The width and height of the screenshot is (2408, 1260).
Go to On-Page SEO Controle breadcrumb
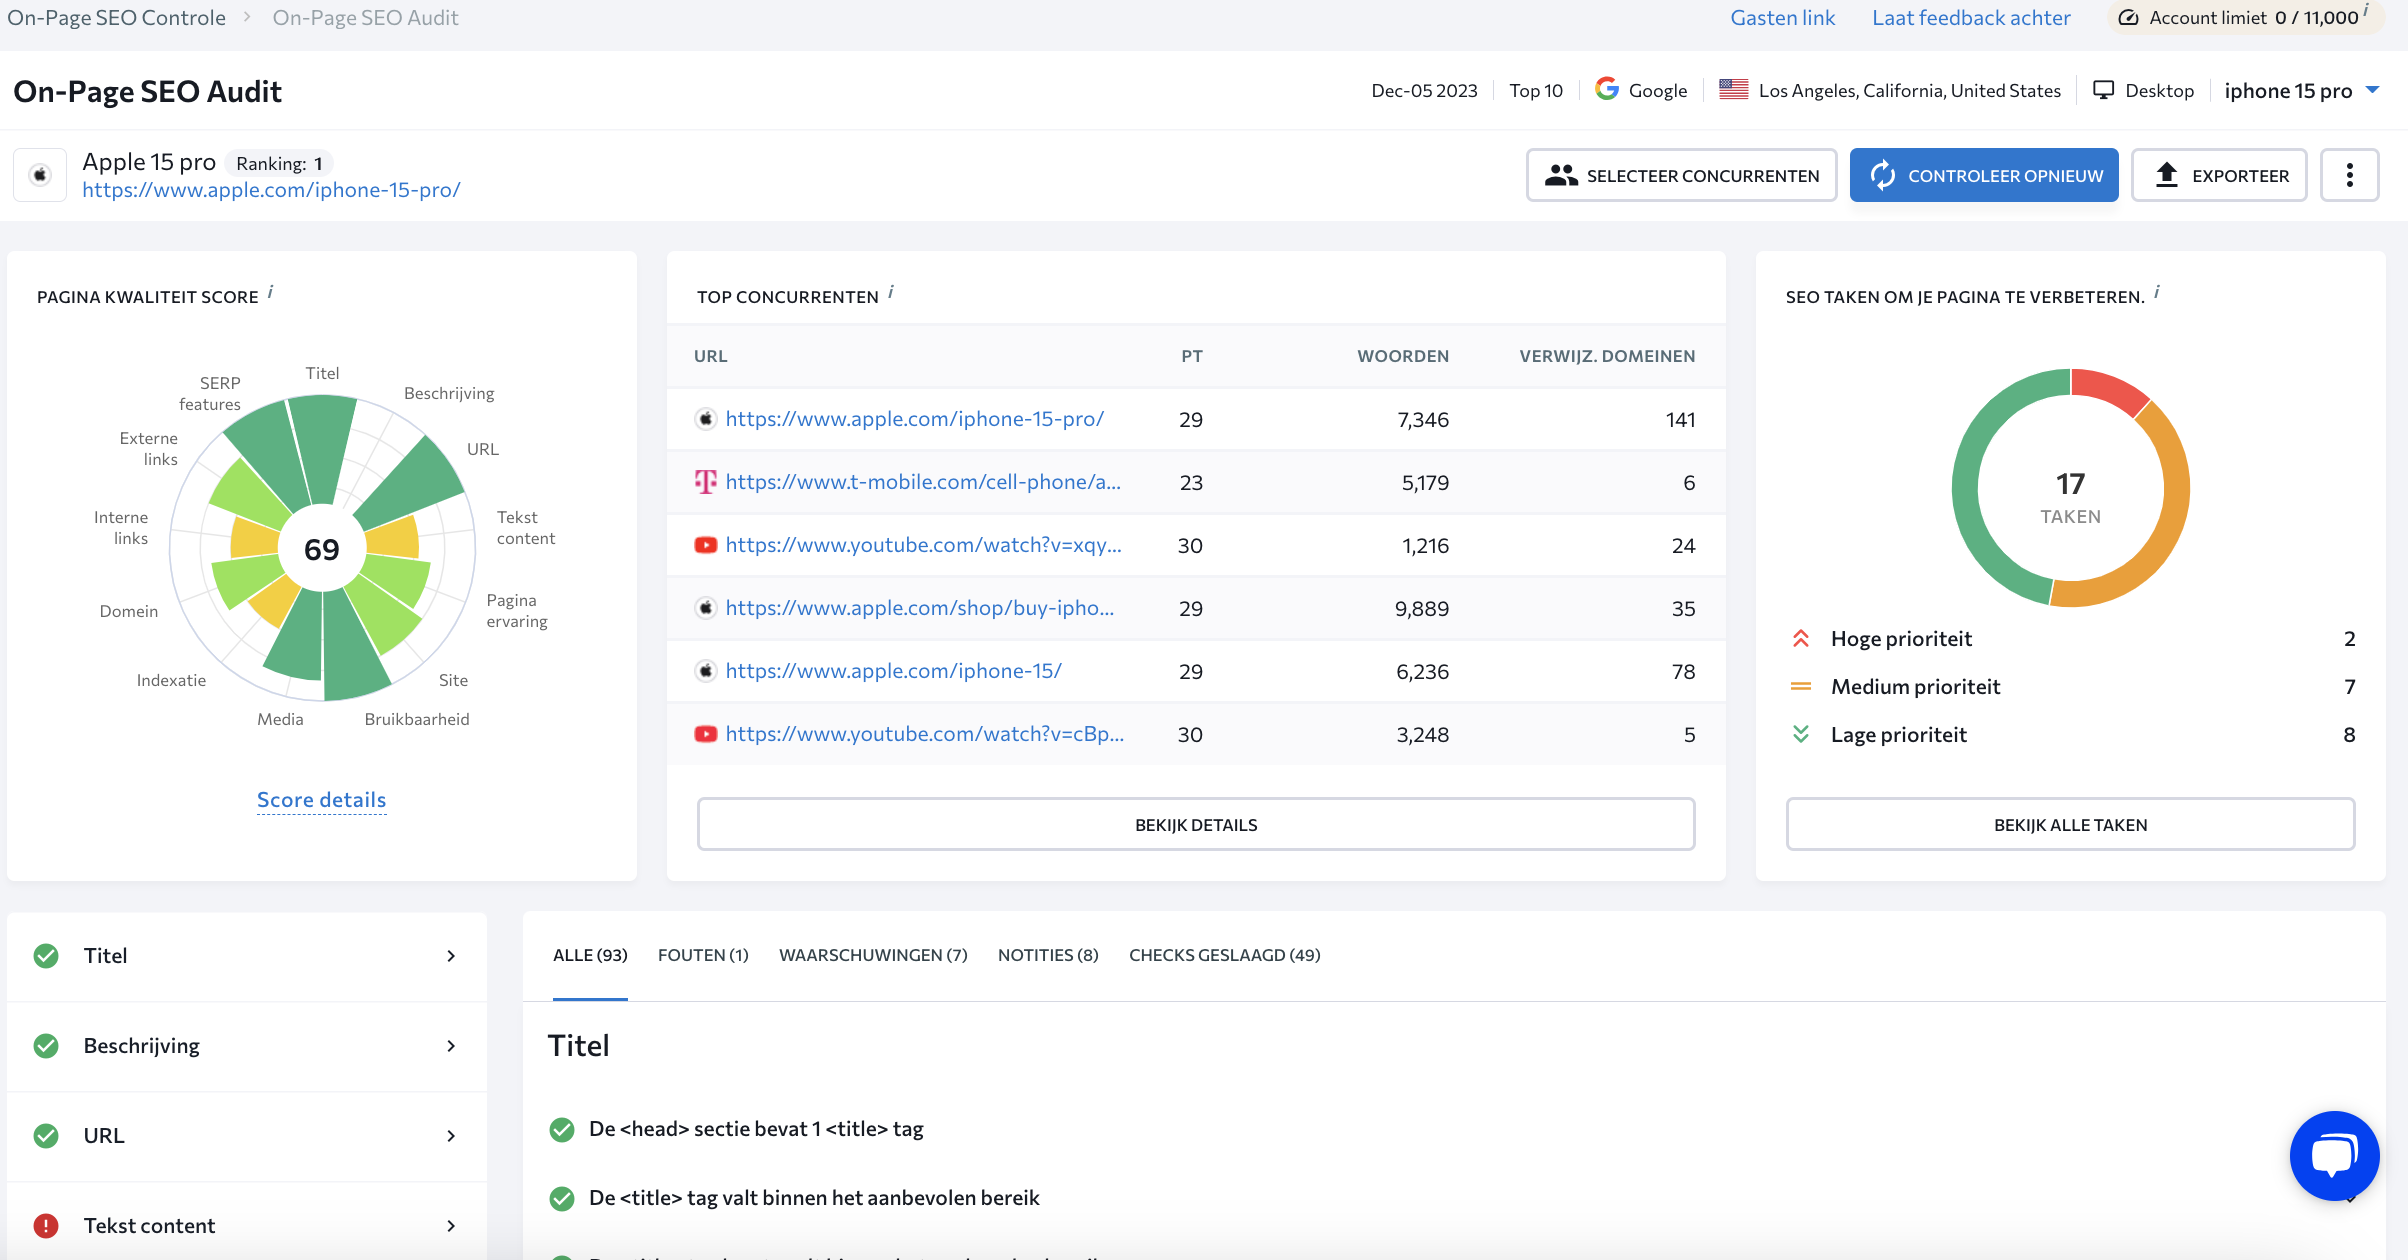point(116,18)
